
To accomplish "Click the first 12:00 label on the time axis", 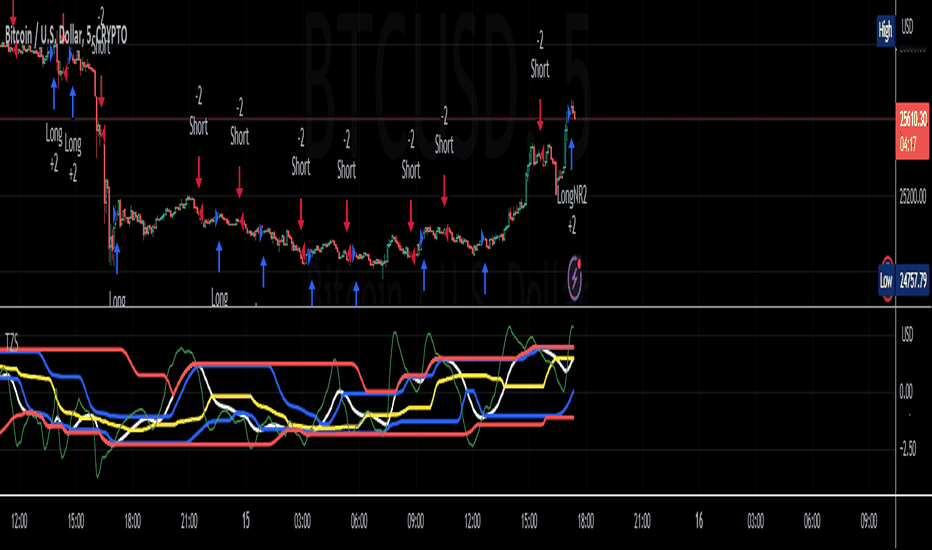I will pos(19,521).
